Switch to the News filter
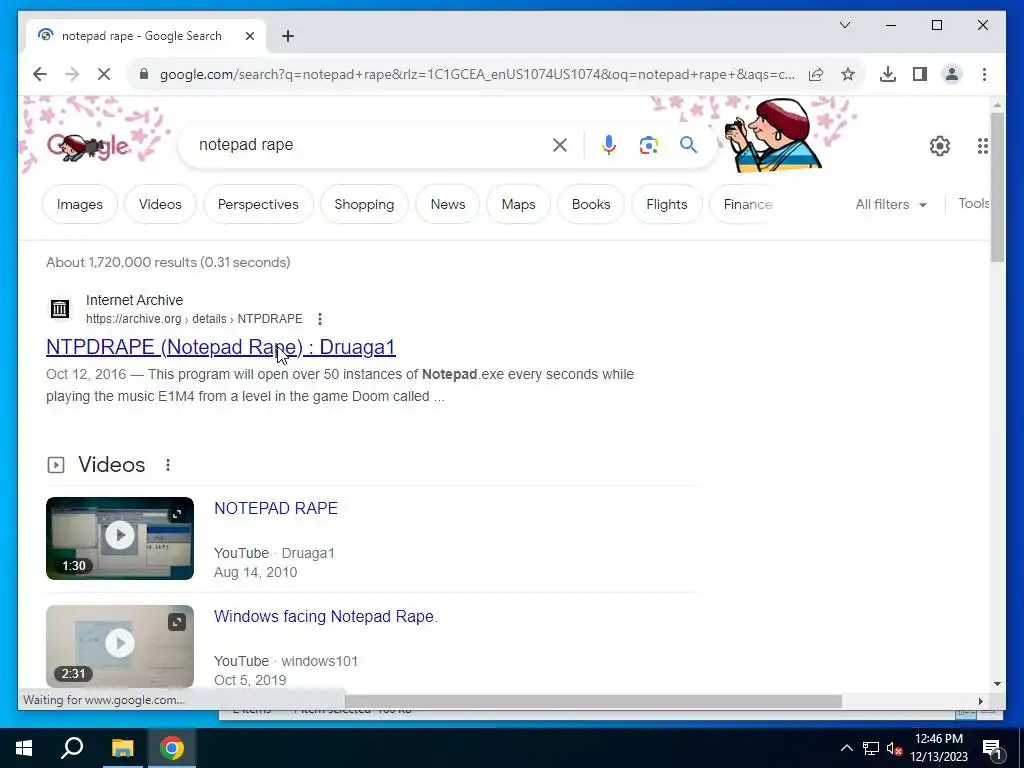Viewport: 1024px width, 768px height. (x=448, y=204)
